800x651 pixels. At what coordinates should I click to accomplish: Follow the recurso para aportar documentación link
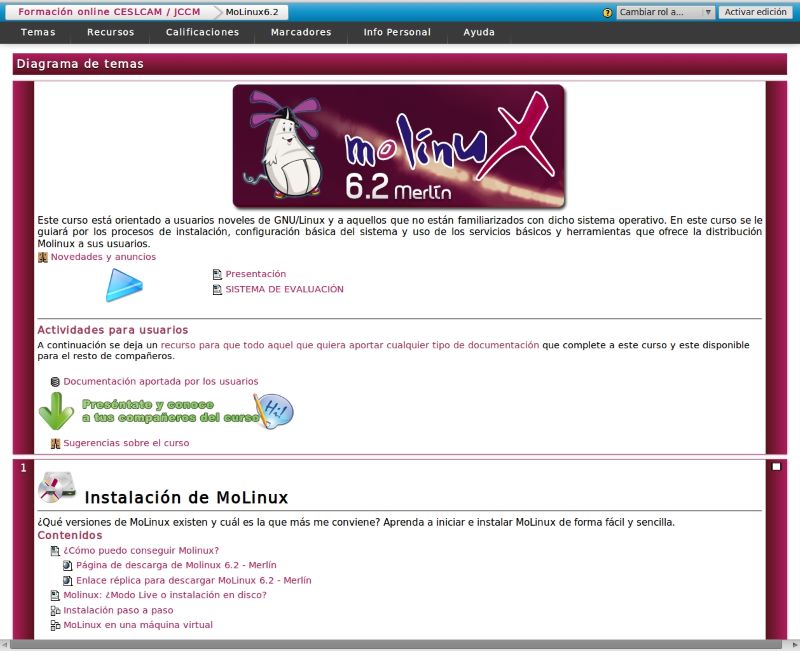pos(350,345)
